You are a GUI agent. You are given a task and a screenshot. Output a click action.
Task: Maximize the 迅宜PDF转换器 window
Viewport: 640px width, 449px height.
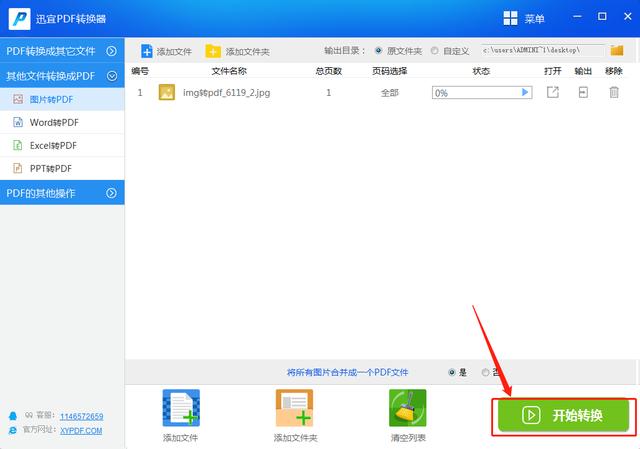click(x=602, y=16)
